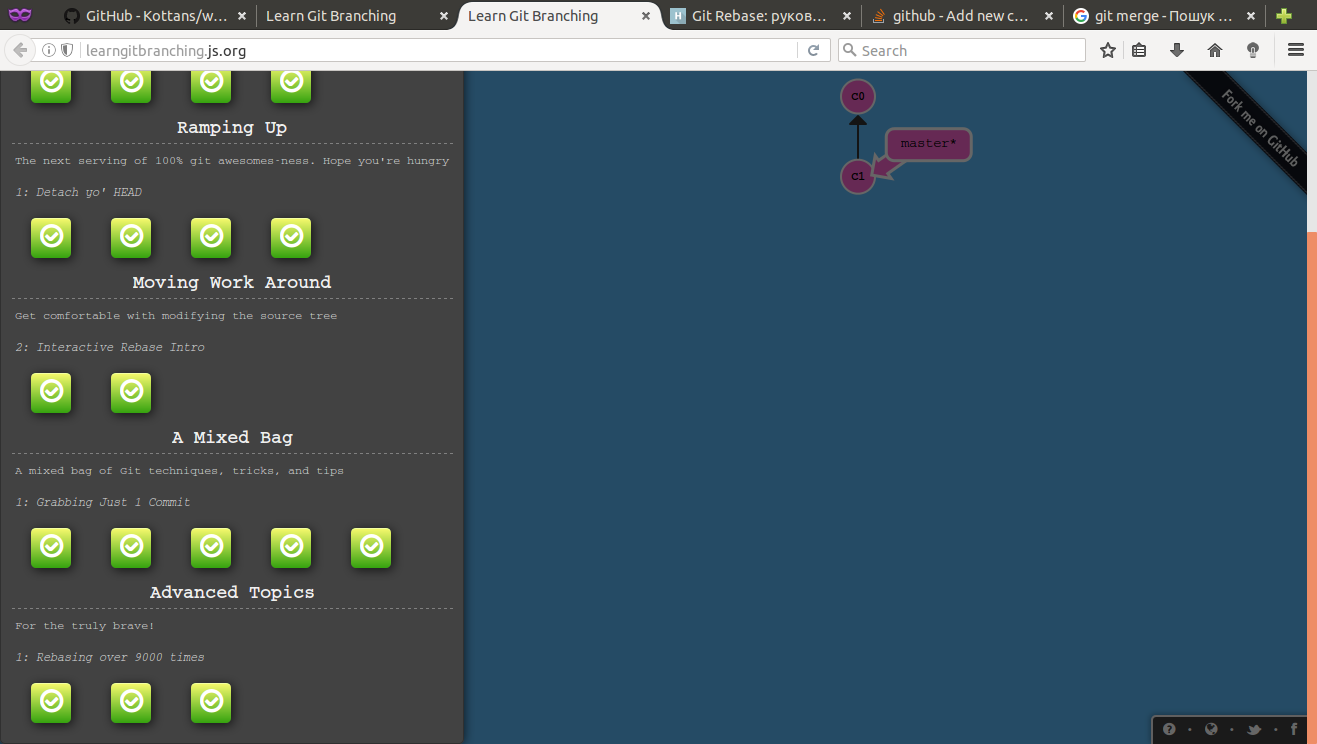Click the Facebook icon
This screenshot has width=1317, height=744.
tap(1293, 730)
